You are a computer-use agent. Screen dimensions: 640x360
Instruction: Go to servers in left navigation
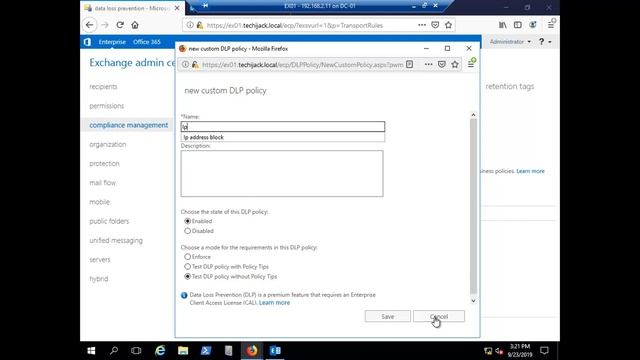pos(100,259)
